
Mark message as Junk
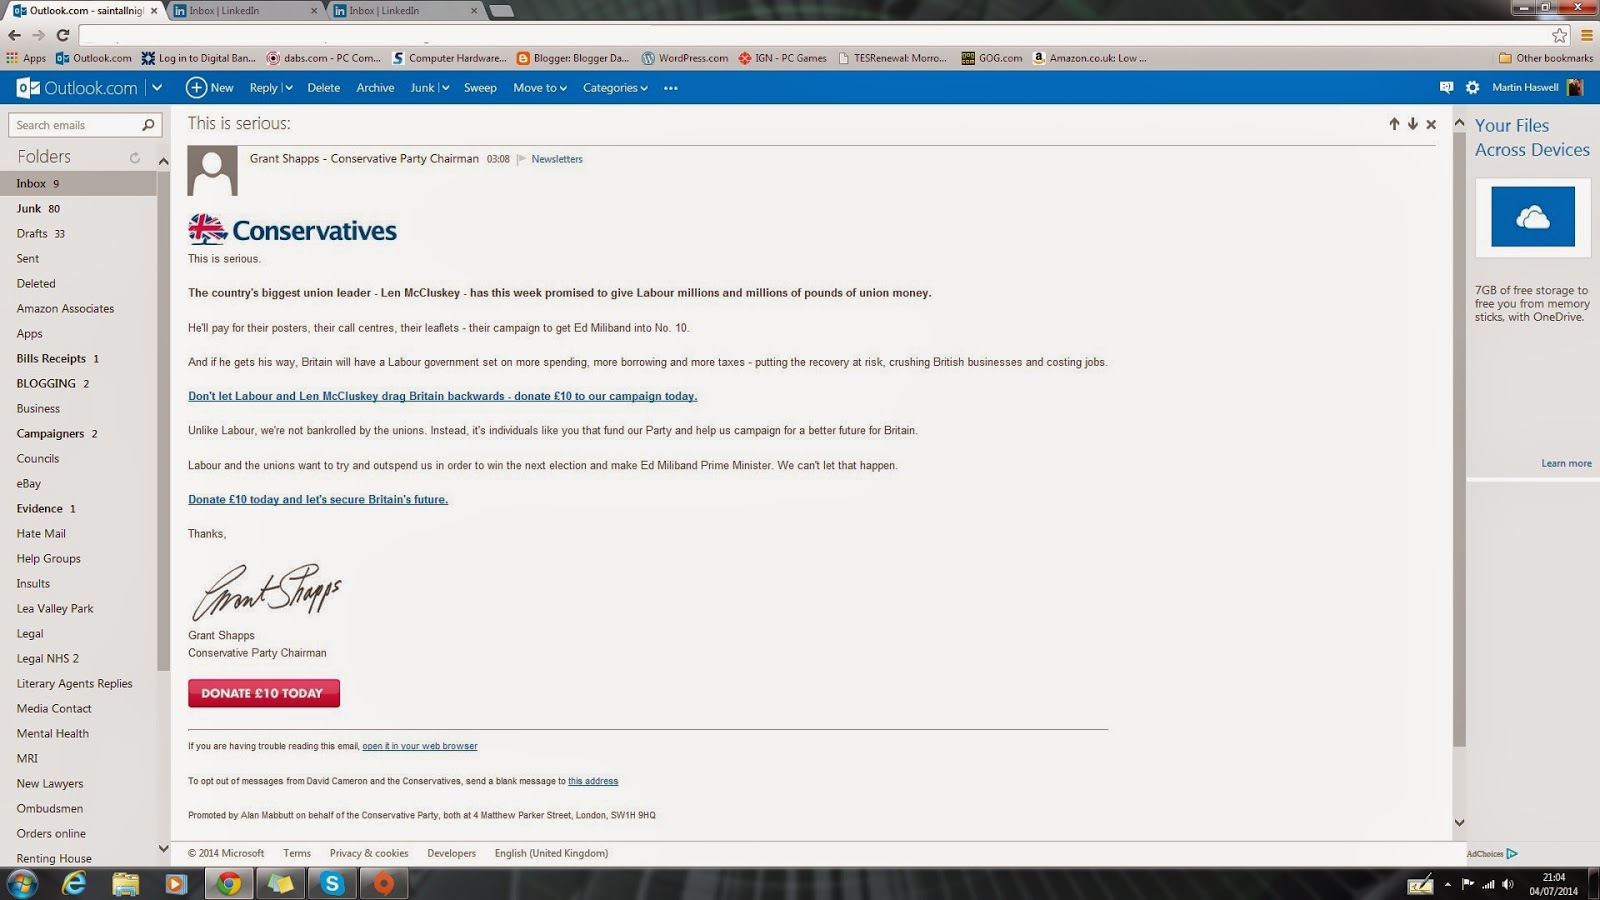[422, 88]
